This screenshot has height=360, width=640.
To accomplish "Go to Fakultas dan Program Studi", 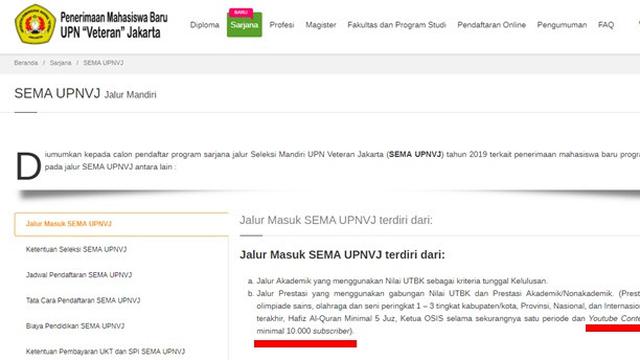I will click(397, 25).
